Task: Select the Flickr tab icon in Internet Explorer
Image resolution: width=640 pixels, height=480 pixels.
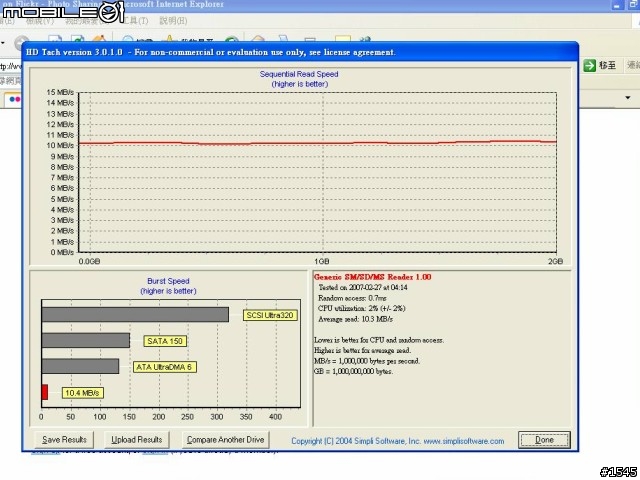Action: [x=15, y=99]
